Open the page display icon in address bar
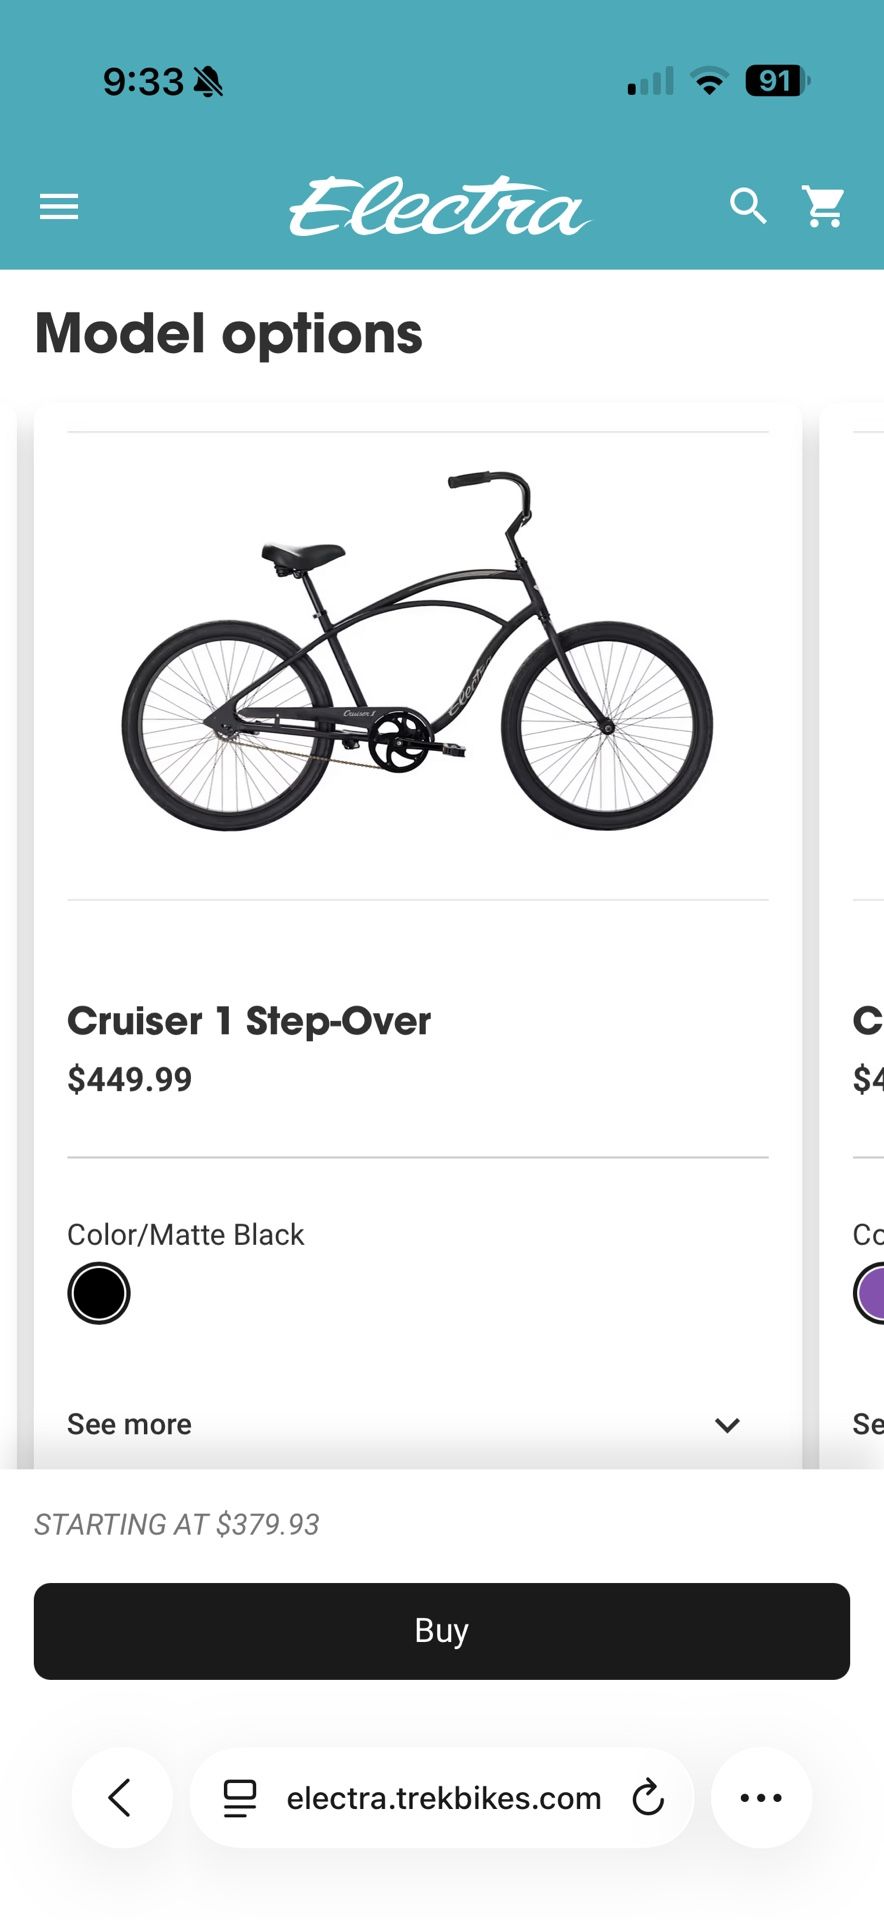Viewport: 884px width, 1920px height. (x=239, y=1797)
